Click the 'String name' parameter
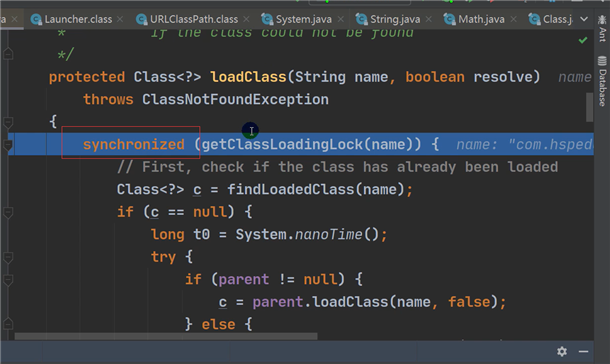Viewport: 610px width, 364px height. (342, 77)
